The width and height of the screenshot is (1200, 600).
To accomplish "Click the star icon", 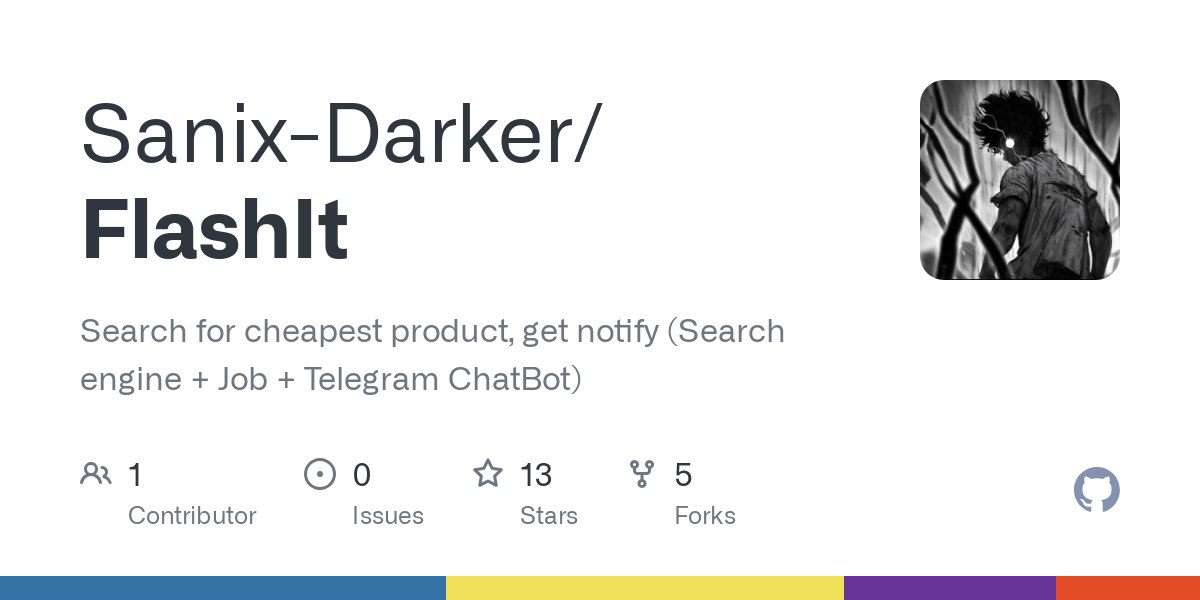I will coord(488,474).
